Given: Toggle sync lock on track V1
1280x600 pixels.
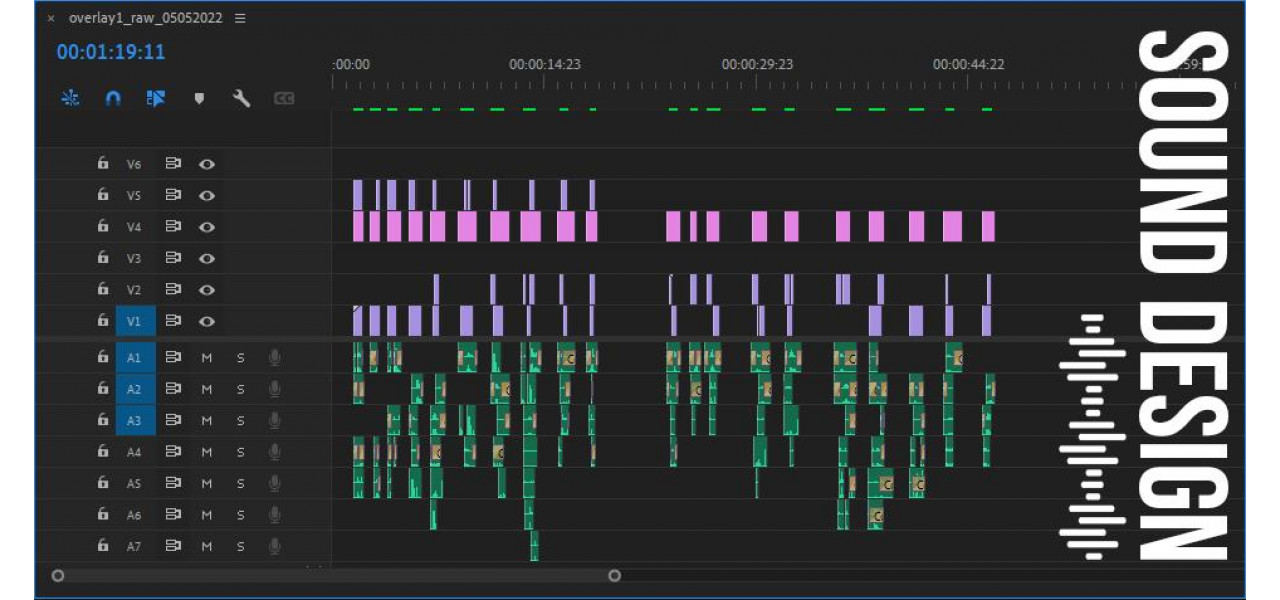Looking at the screenshot, I should click(x=173, y=321).
